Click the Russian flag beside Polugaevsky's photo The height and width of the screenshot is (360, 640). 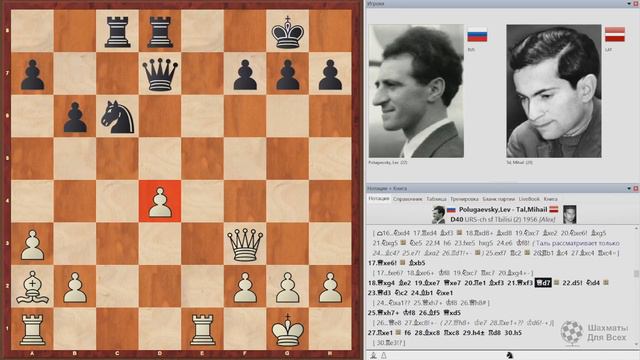477,35
